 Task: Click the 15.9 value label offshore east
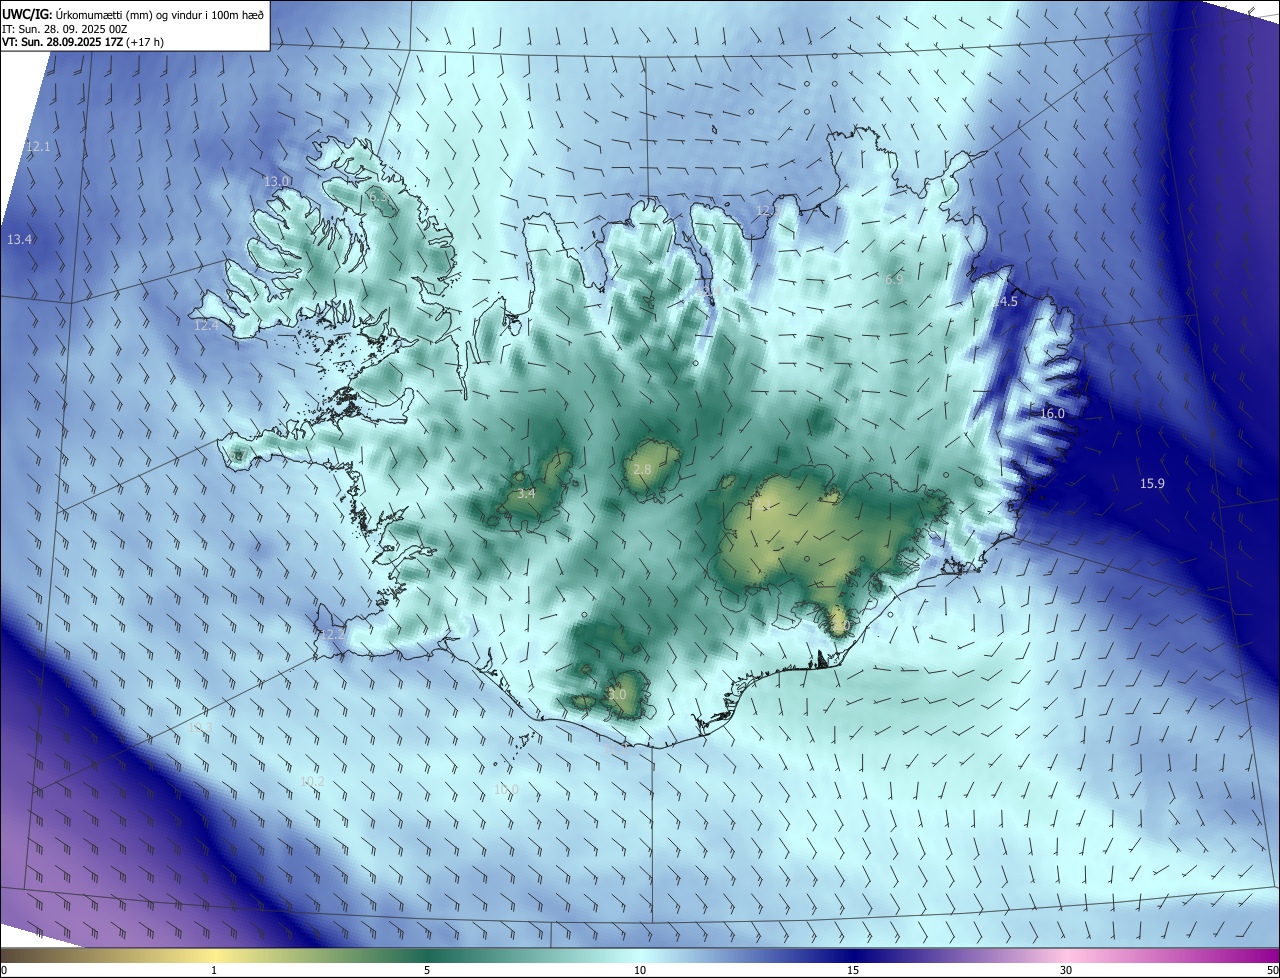(x=1152, y=484)
